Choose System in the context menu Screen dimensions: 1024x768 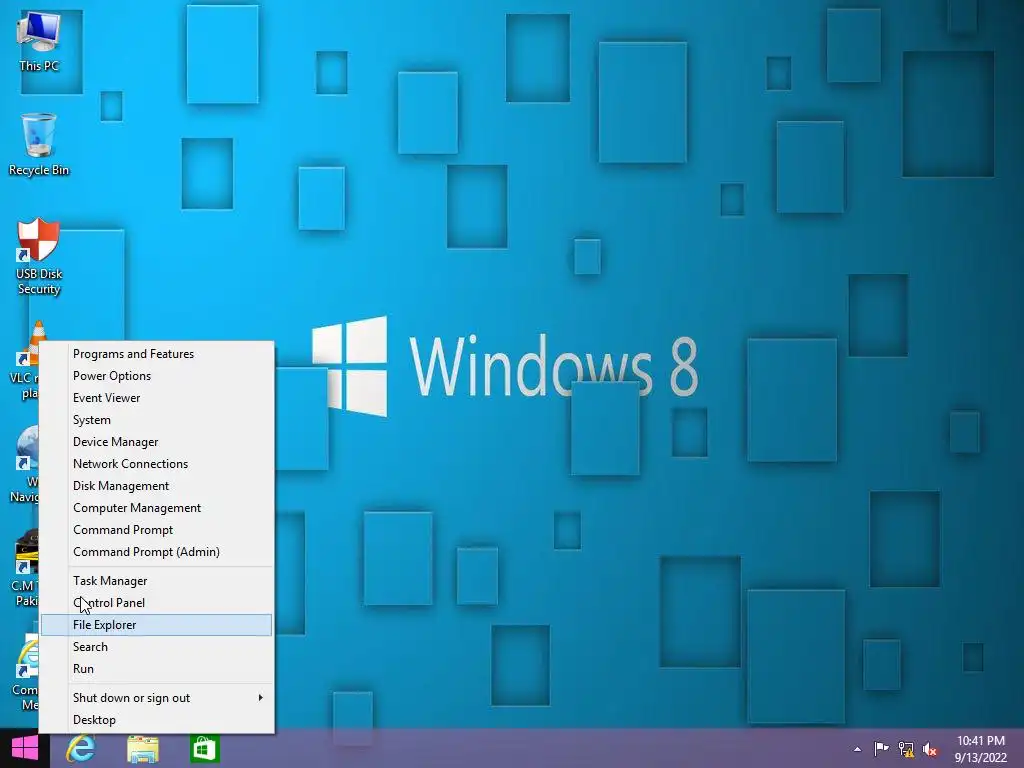[157, 420]
